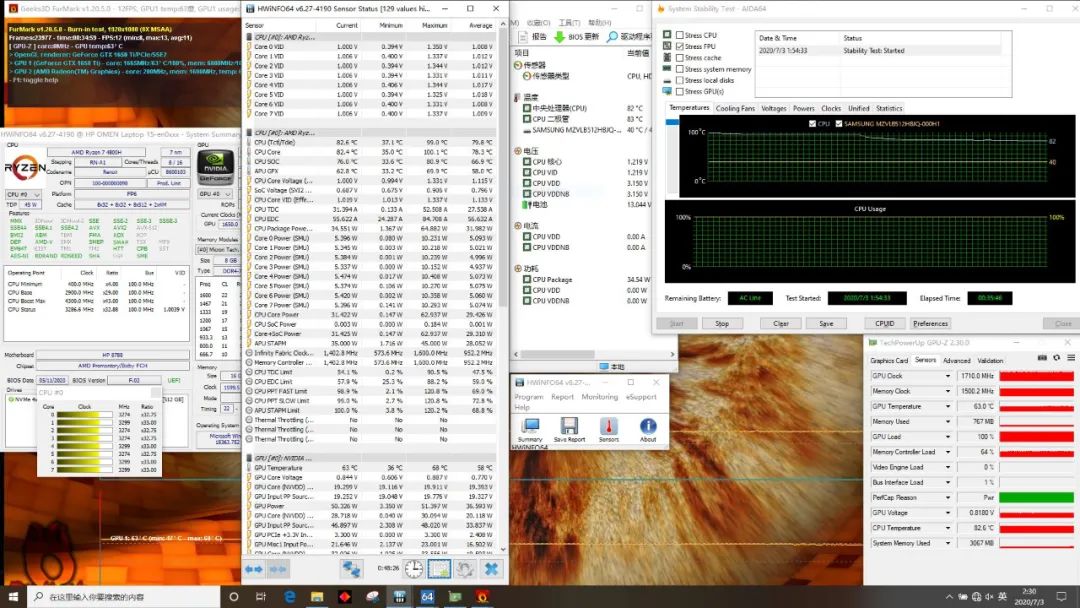Open the Monitoring menu in HWiNFO64
Viewport: 1080px width, 608px height.
pyautogui.click(x=599, y=397)
